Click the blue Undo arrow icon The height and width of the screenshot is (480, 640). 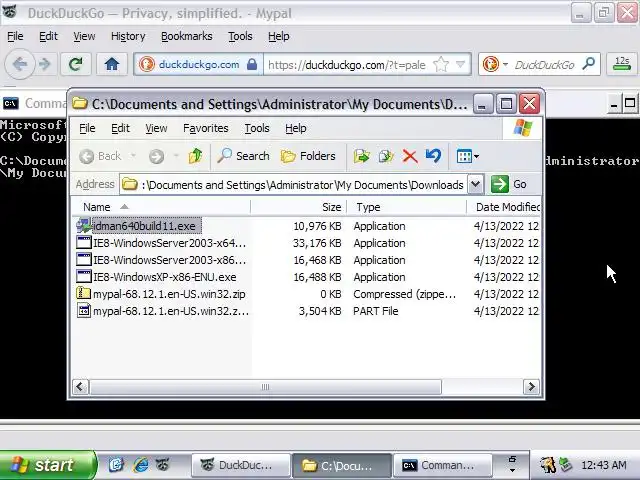(x=433, y=156)
